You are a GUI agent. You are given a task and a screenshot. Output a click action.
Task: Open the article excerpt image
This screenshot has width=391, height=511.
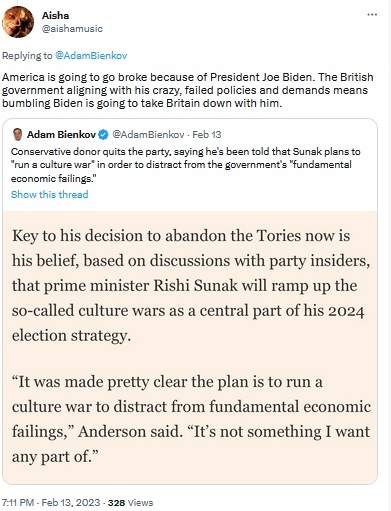coord(190,347)
